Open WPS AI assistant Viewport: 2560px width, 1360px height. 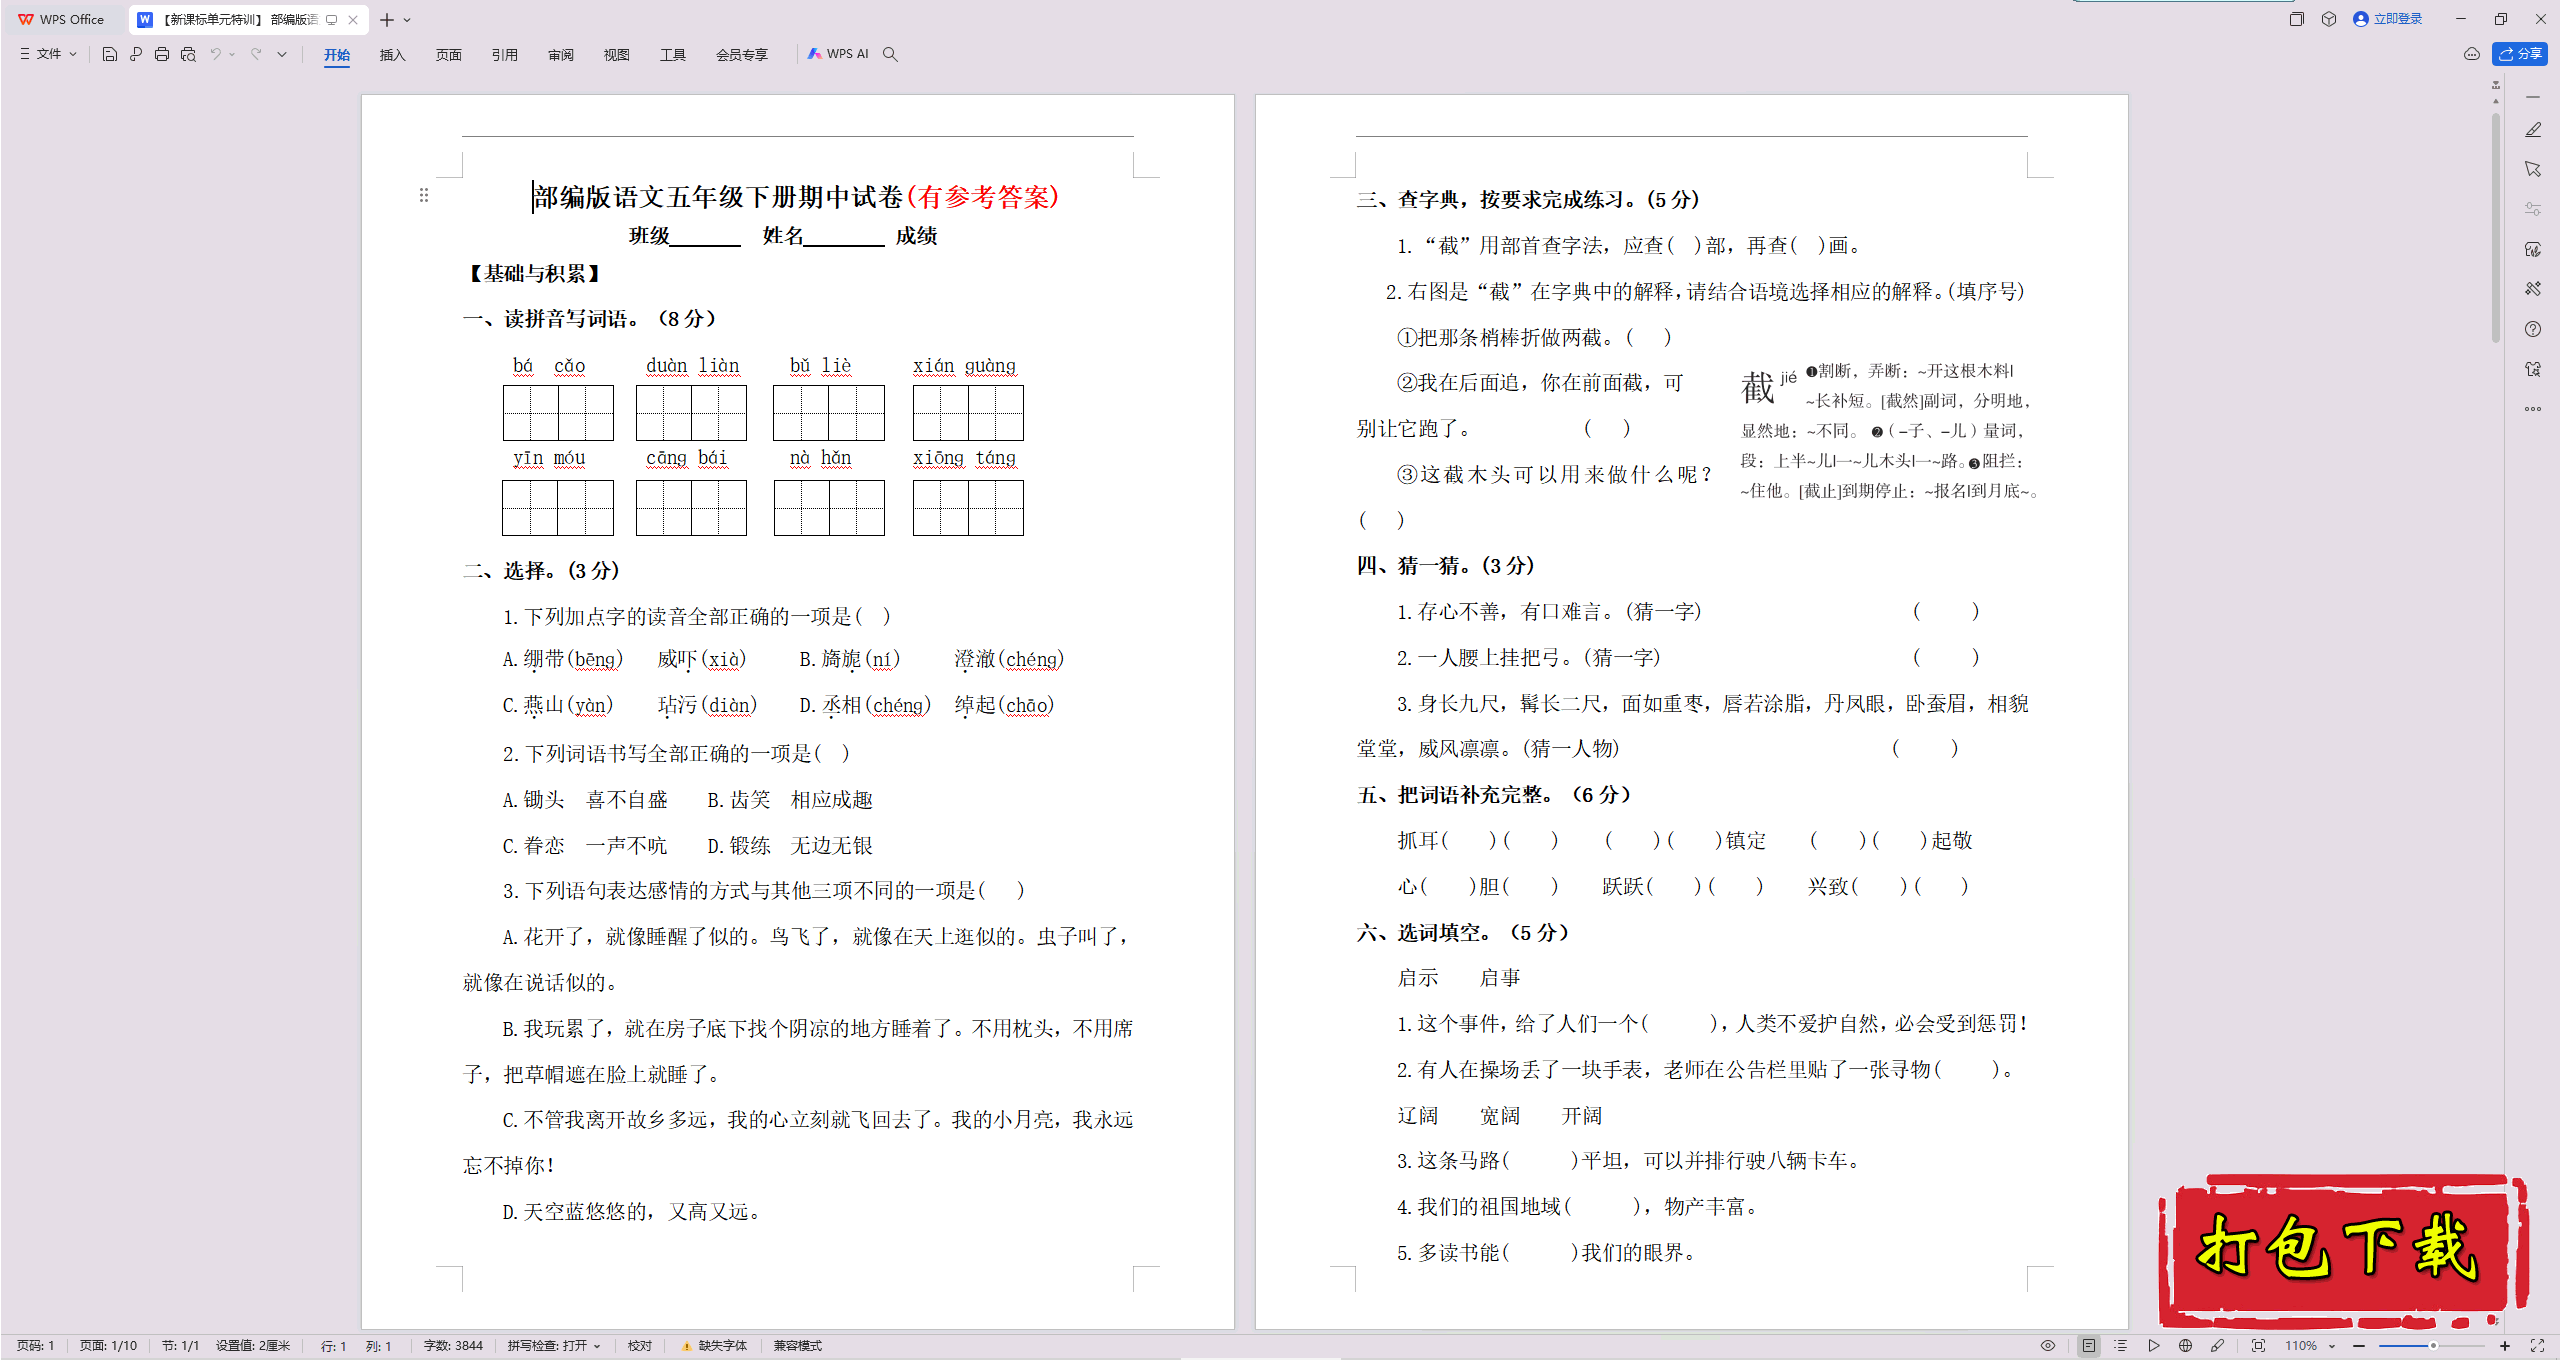pos(838,54)
